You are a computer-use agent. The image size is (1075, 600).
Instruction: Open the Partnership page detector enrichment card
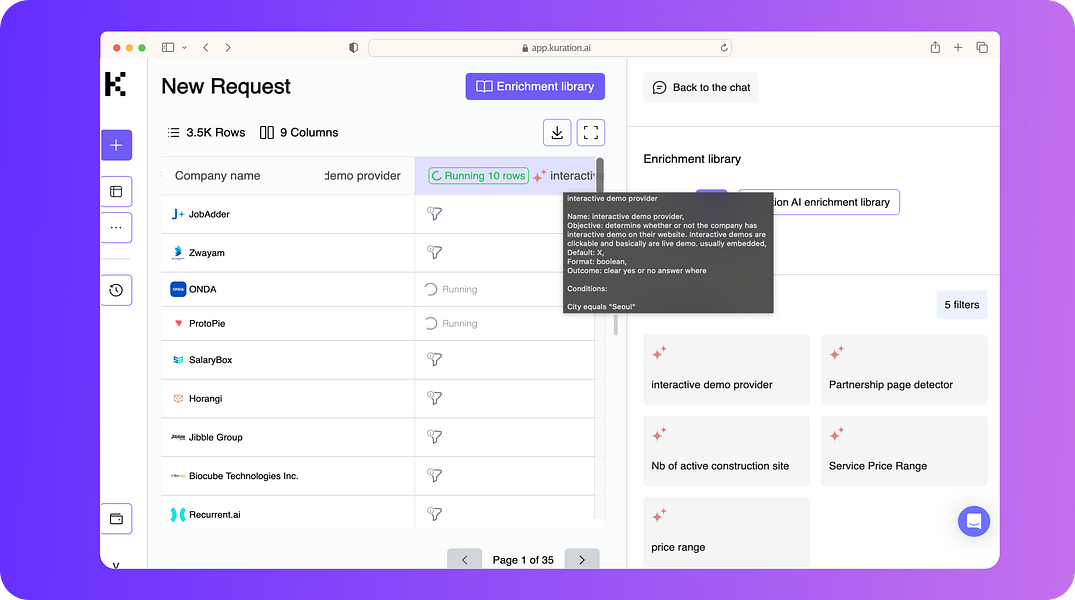[x=904, y=370]
